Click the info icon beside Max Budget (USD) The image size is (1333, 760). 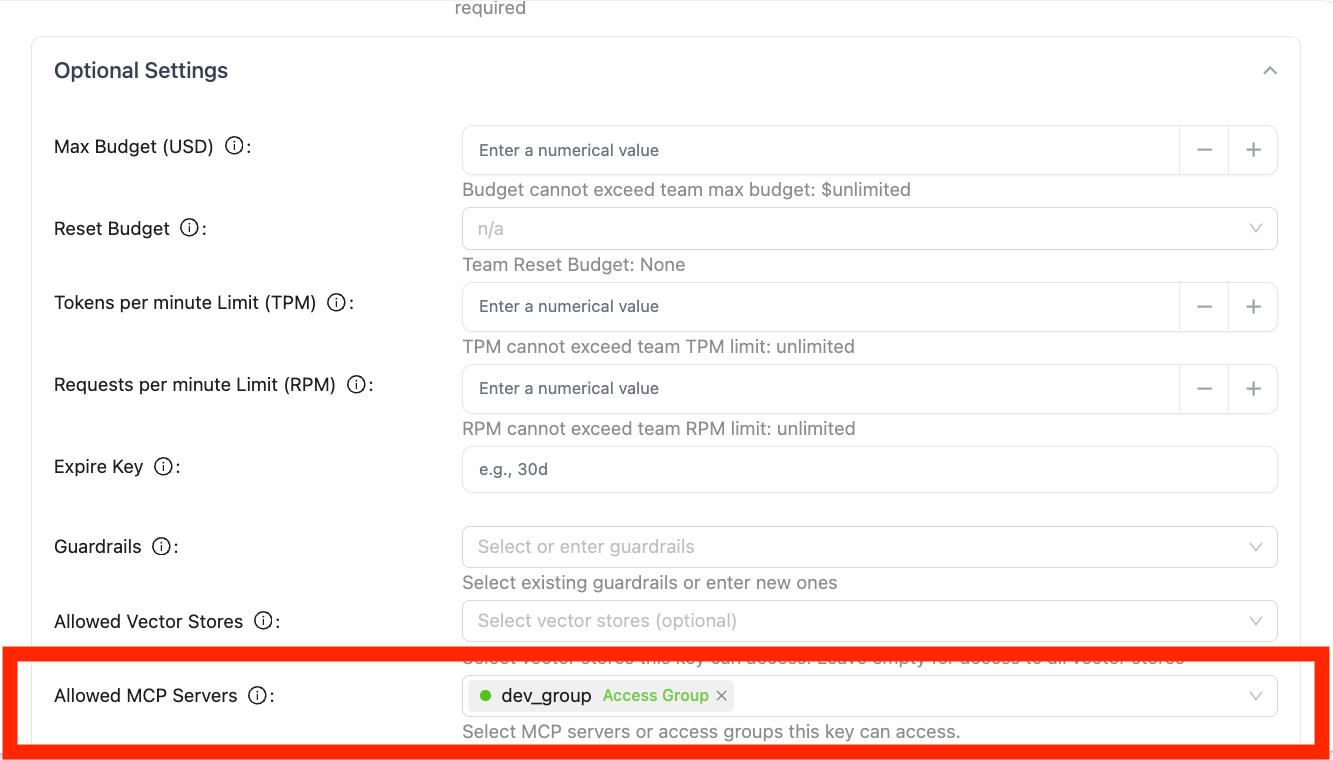click(234, 146)
